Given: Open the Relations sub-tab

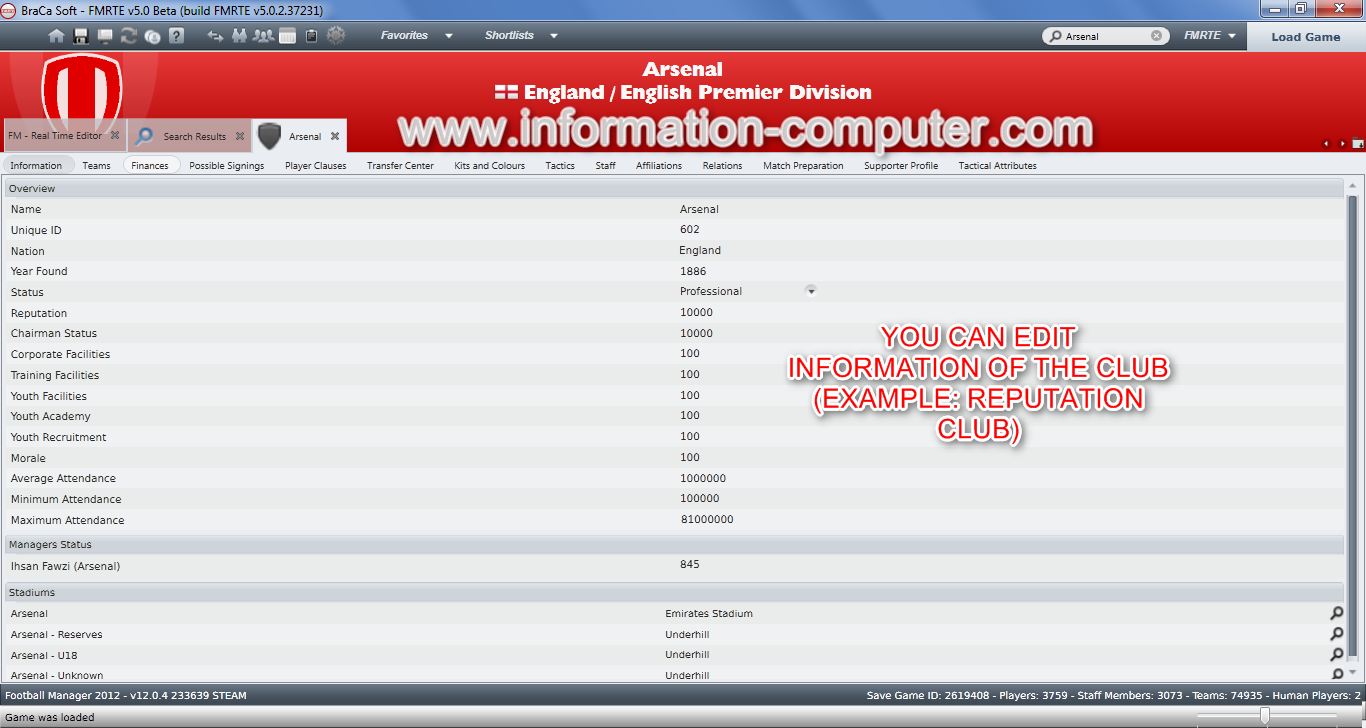Looking at the screenshot, I should [722, 165].
